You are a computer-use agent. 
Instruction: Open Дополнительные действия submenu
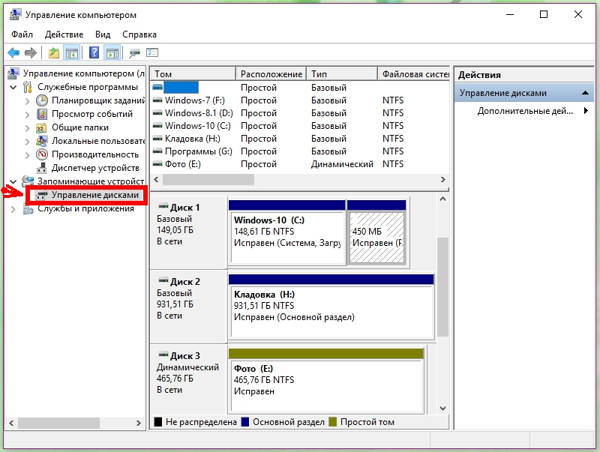(524, 111)
